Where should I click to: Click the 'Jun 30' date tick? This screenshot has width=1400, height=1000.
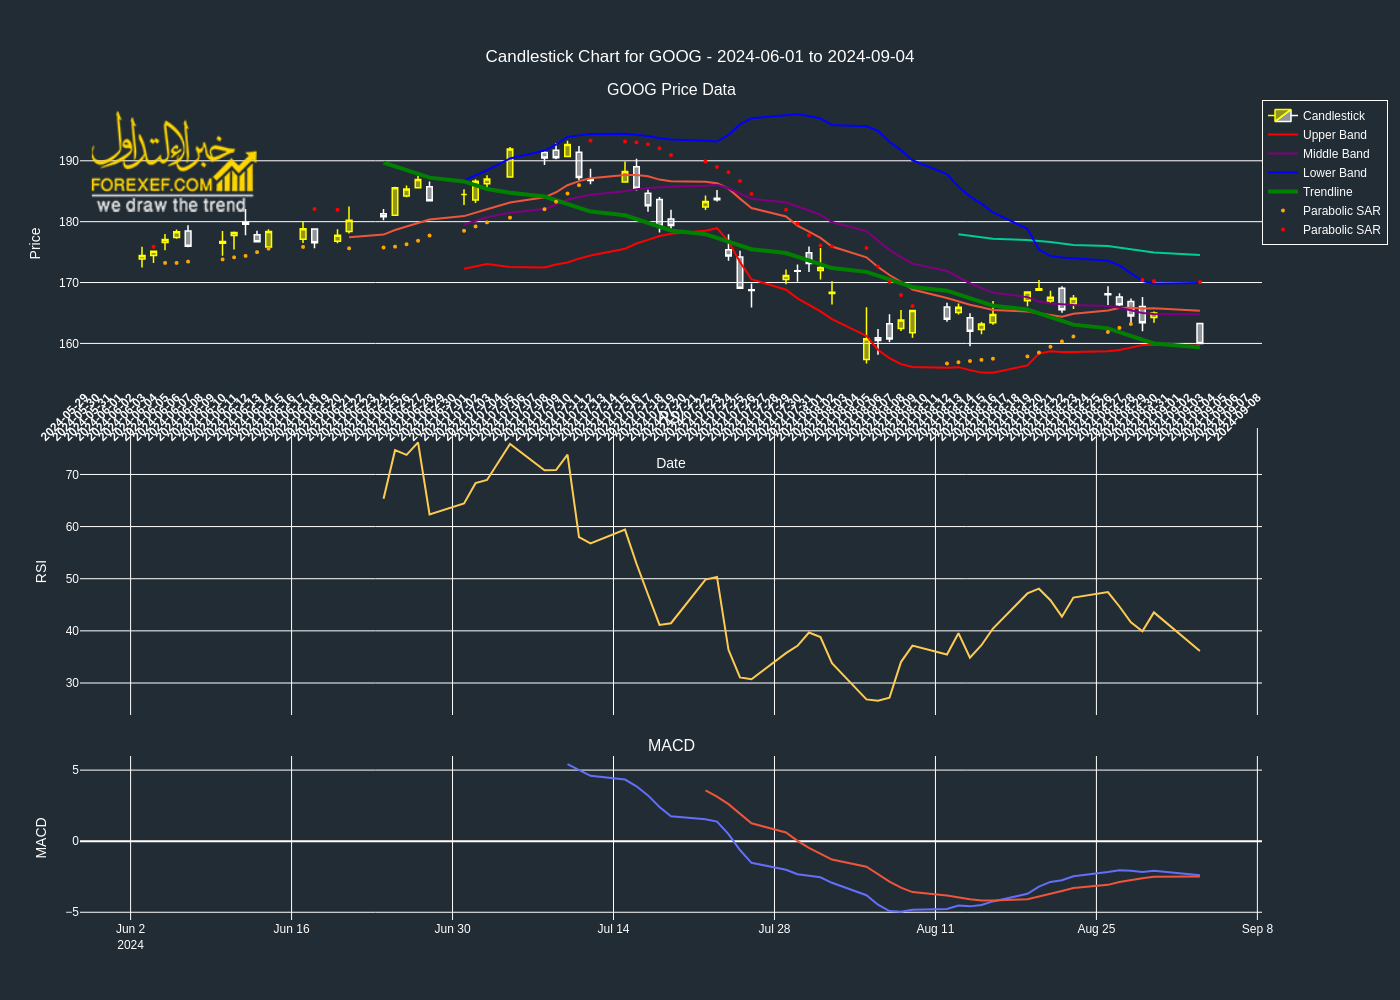tap(452, 929)
